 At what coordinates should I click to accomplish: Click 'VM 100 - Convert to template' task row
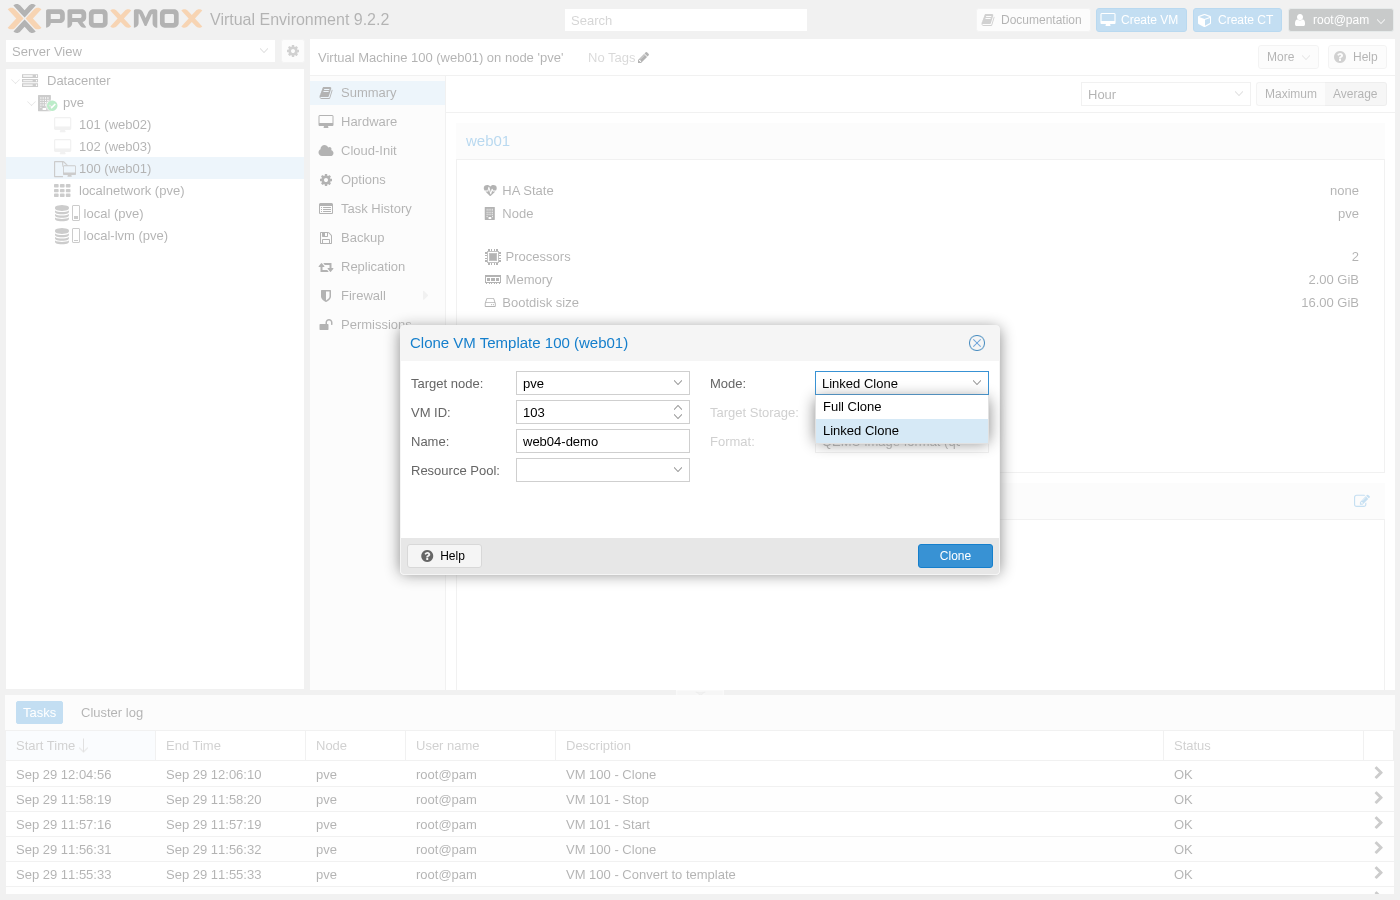pos(700,875)
